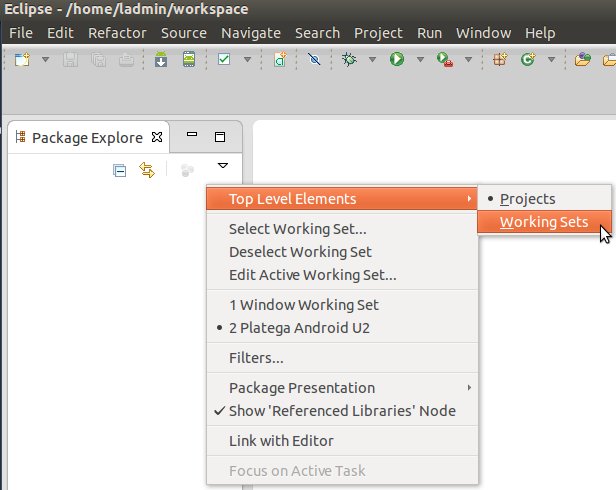Expand the New Java Class dropdown arrow

[x=552, y=60]
